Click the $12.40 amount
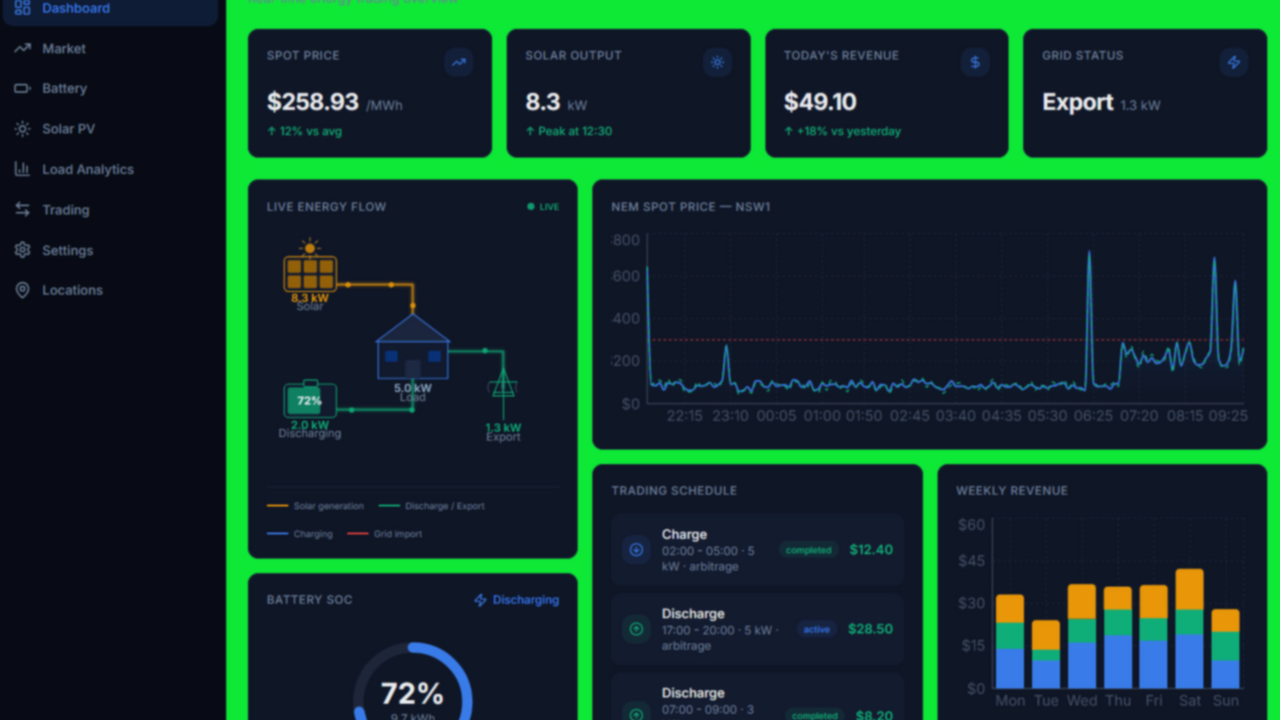Screen dimensions: 1280x720 [871, 549]
